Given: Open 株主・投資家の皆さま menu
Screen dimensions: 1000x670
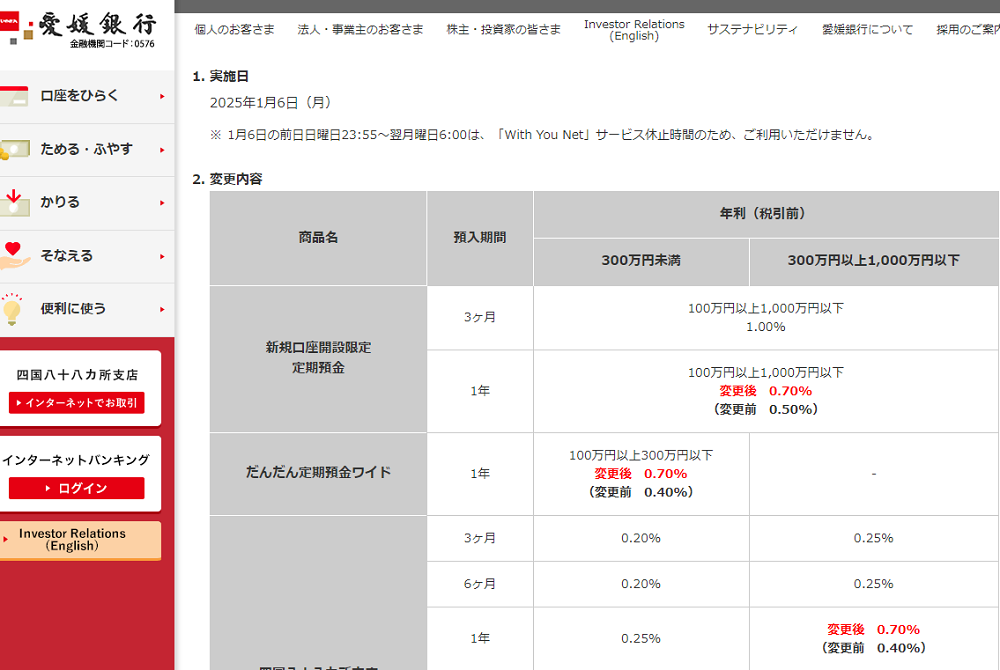Looking at the screenshot, I should pos(503,29).
